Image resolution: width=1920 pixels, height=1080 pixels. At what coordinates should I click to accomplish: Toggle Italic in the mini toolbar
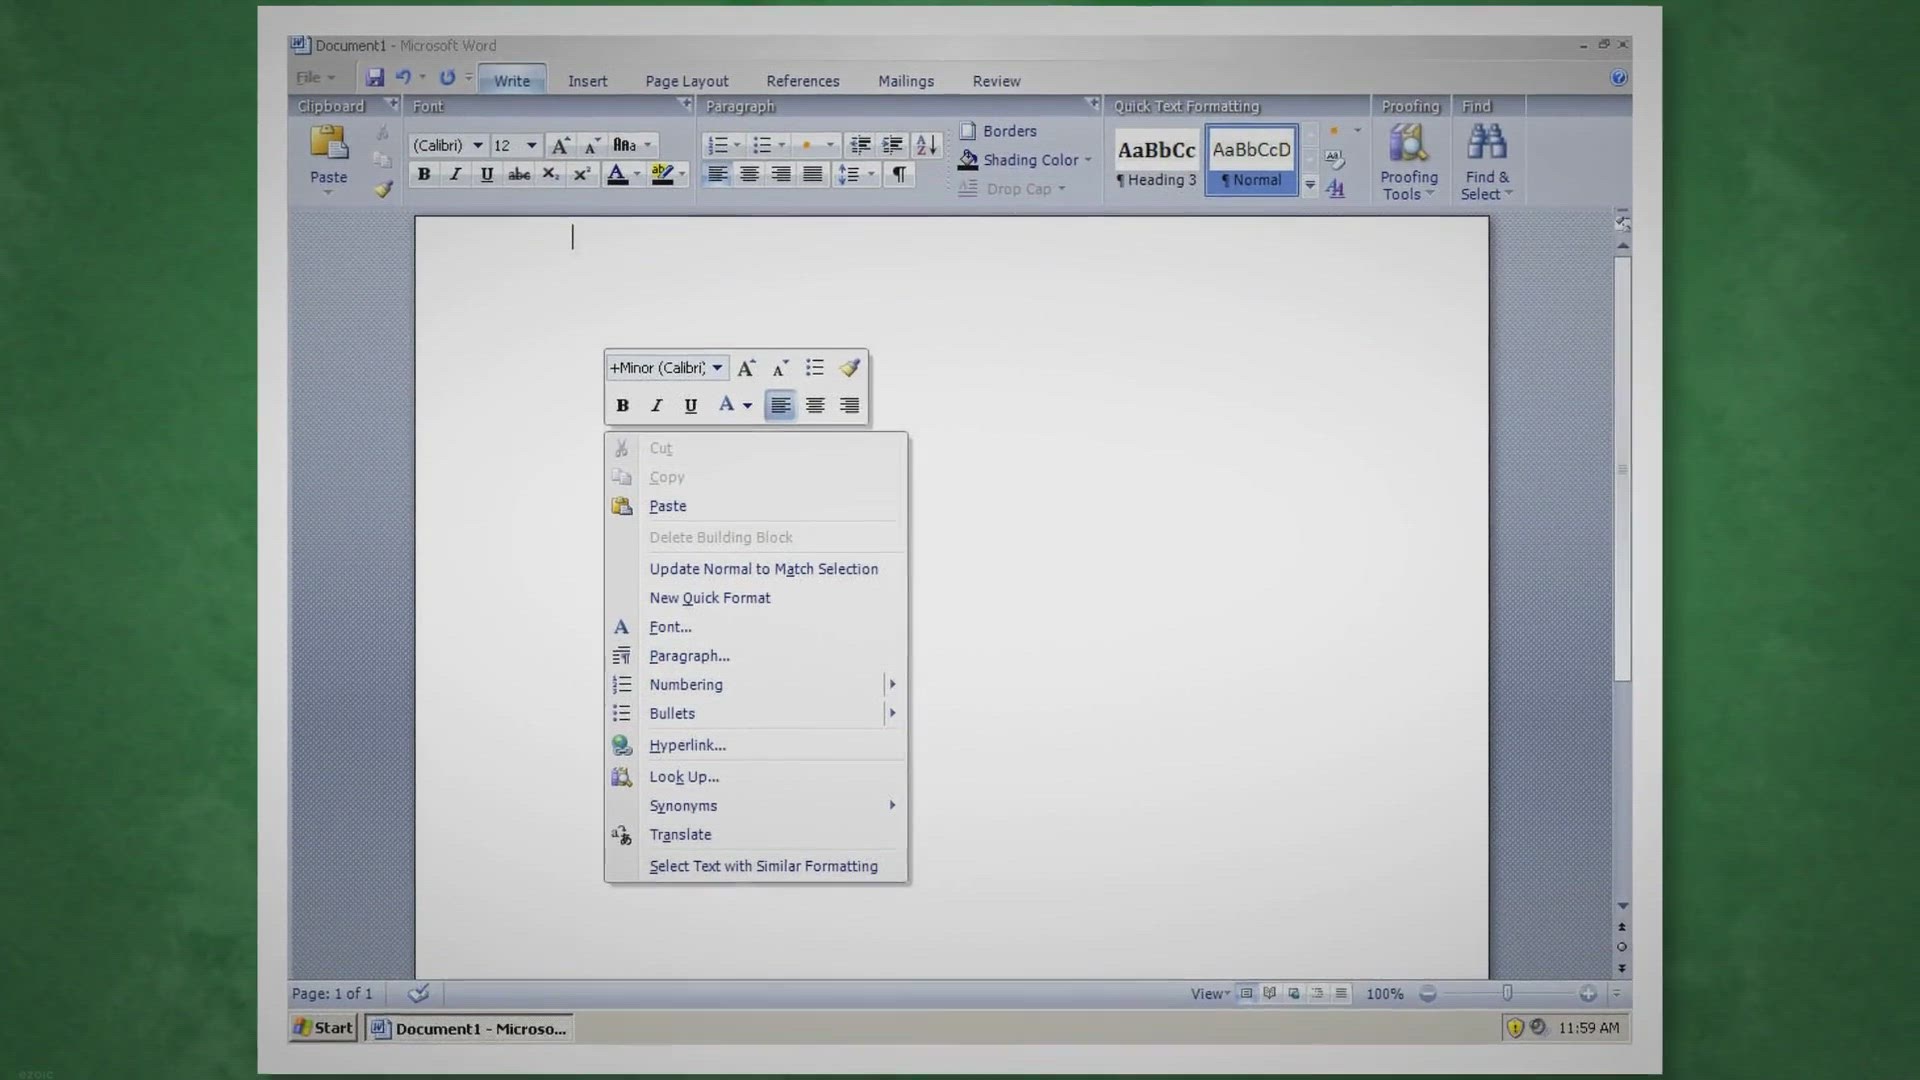pyautogui.click(x=656, y=405)
